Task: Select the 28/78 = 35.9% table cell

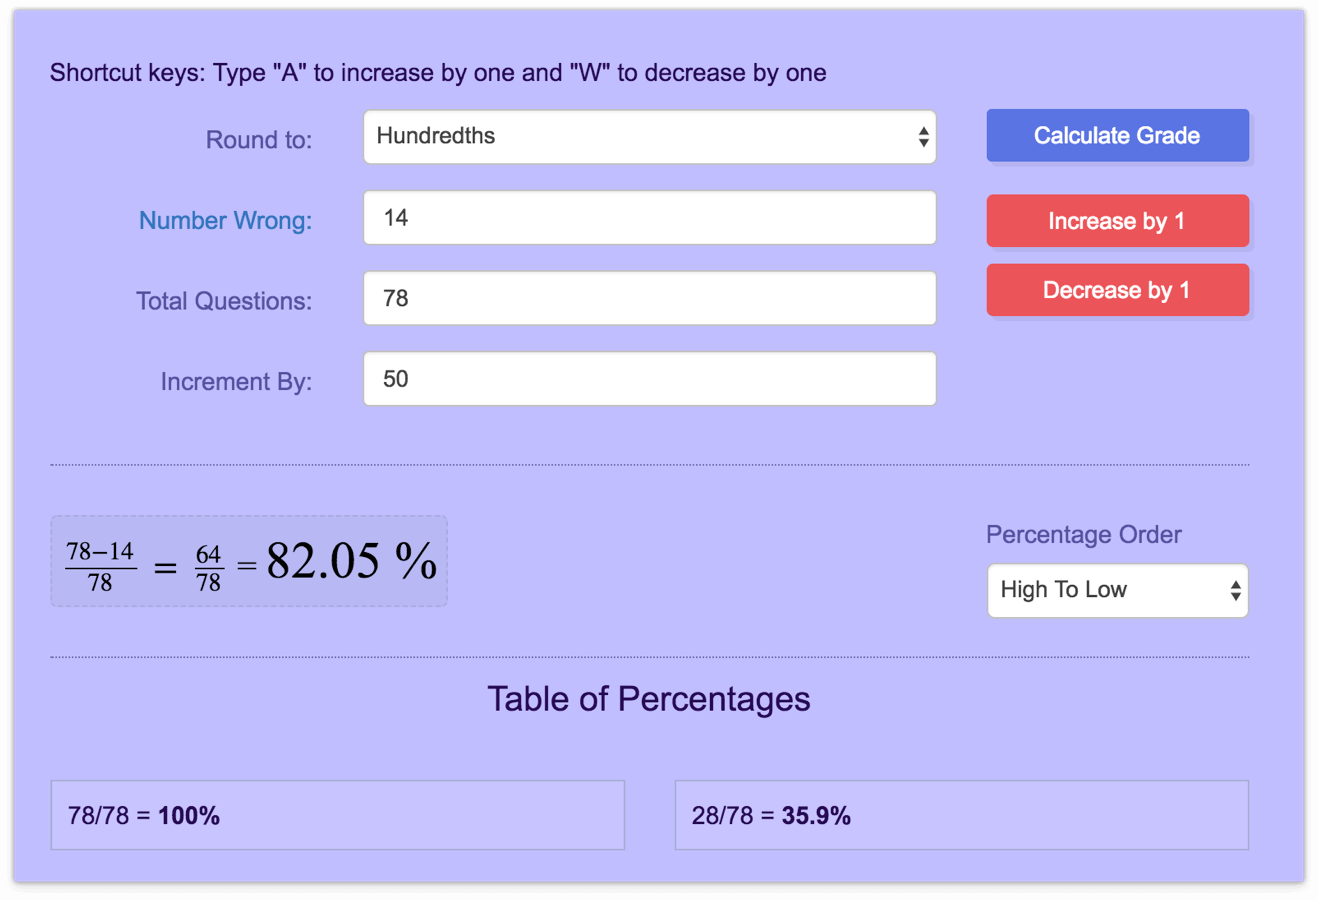Action: coord(961,815)
